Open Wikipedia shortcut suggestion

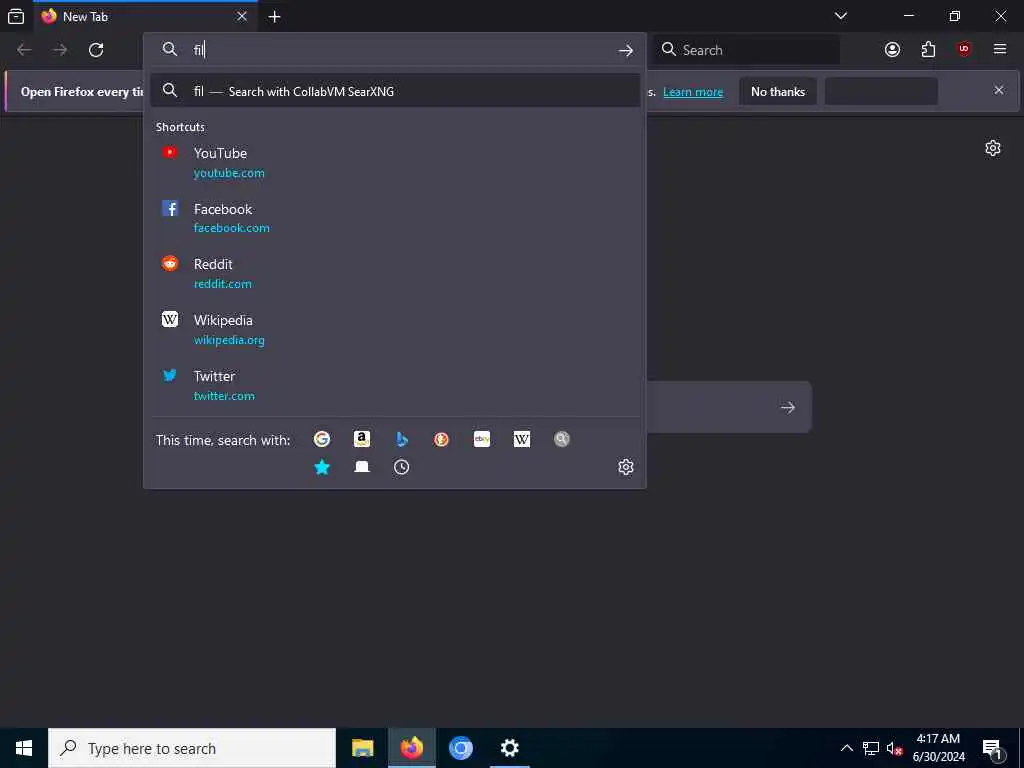394,330
